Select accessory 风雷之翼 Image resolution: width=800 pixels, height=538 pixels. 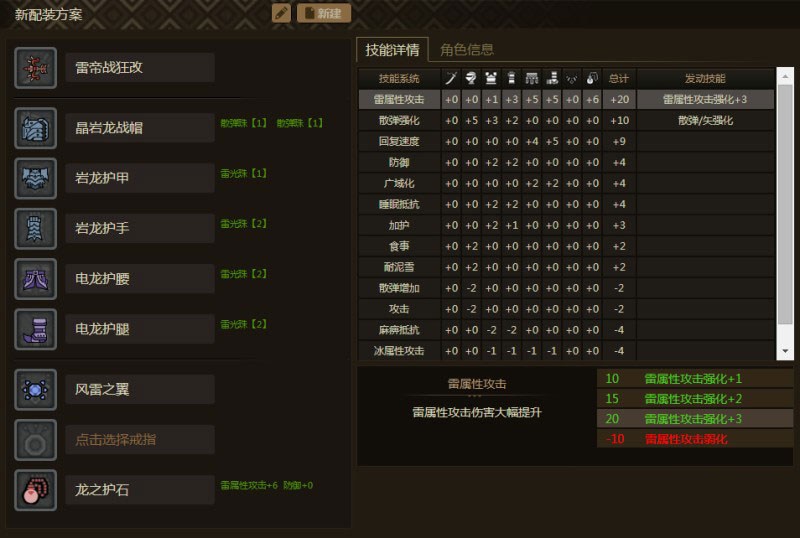click(140, 389)
